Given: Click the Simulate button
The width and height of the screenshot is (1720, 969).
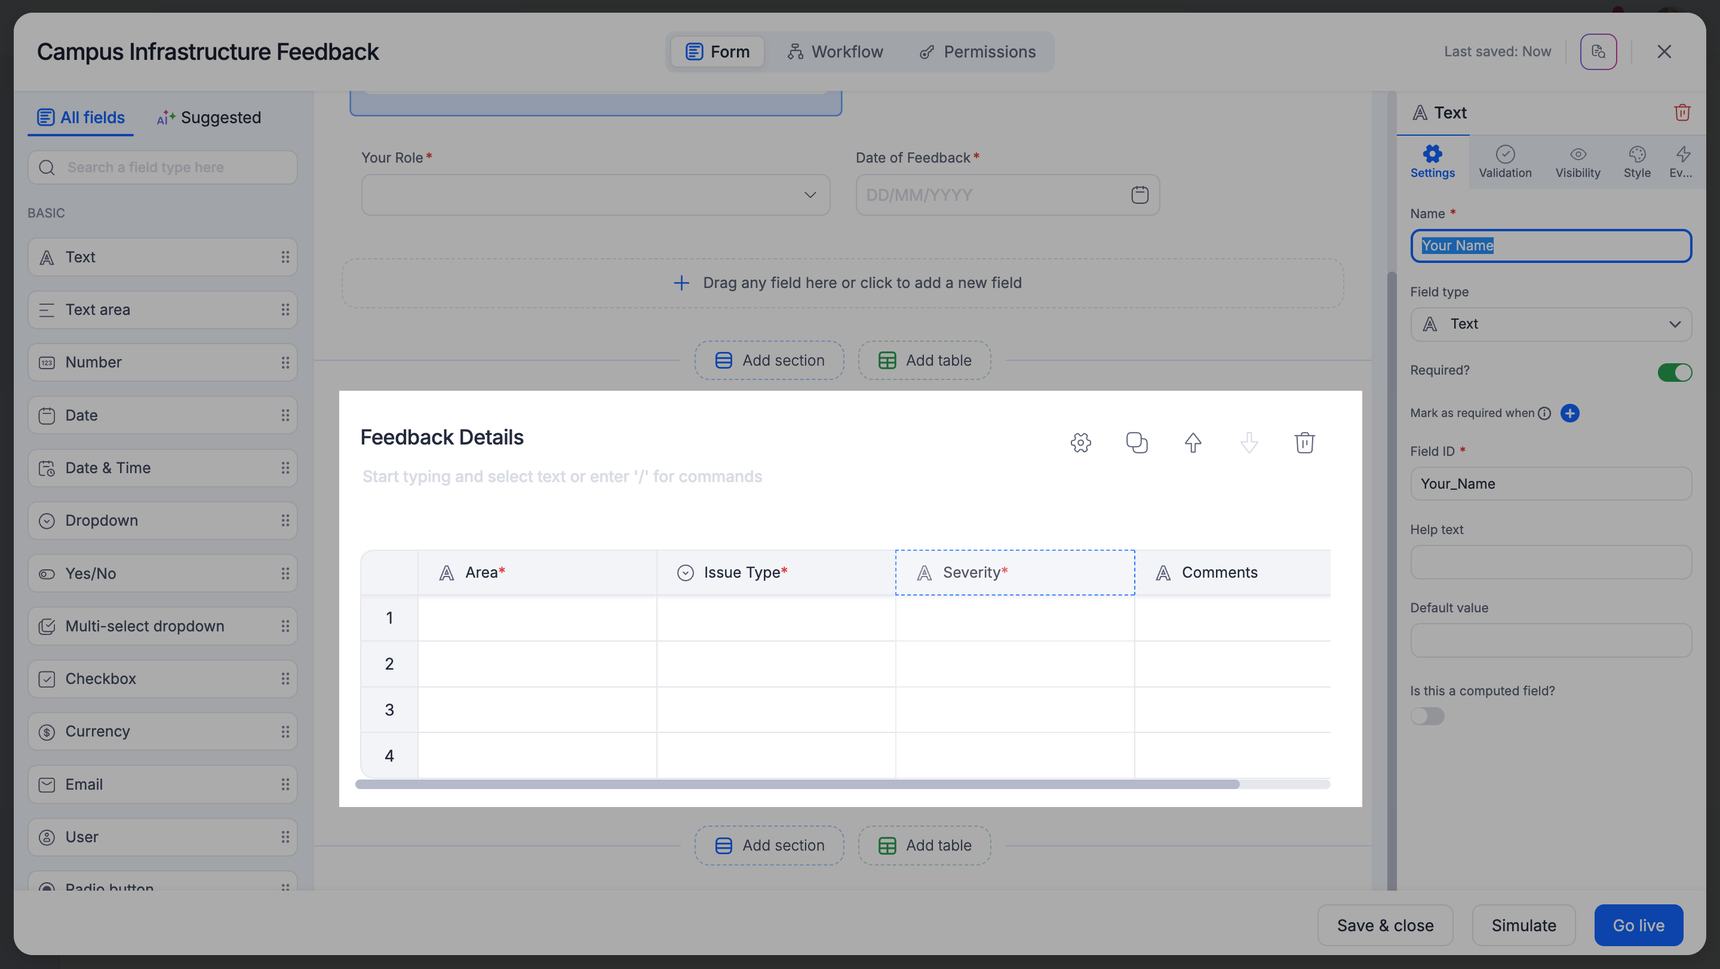Looking at the screenshot, I should (1522, 925).
